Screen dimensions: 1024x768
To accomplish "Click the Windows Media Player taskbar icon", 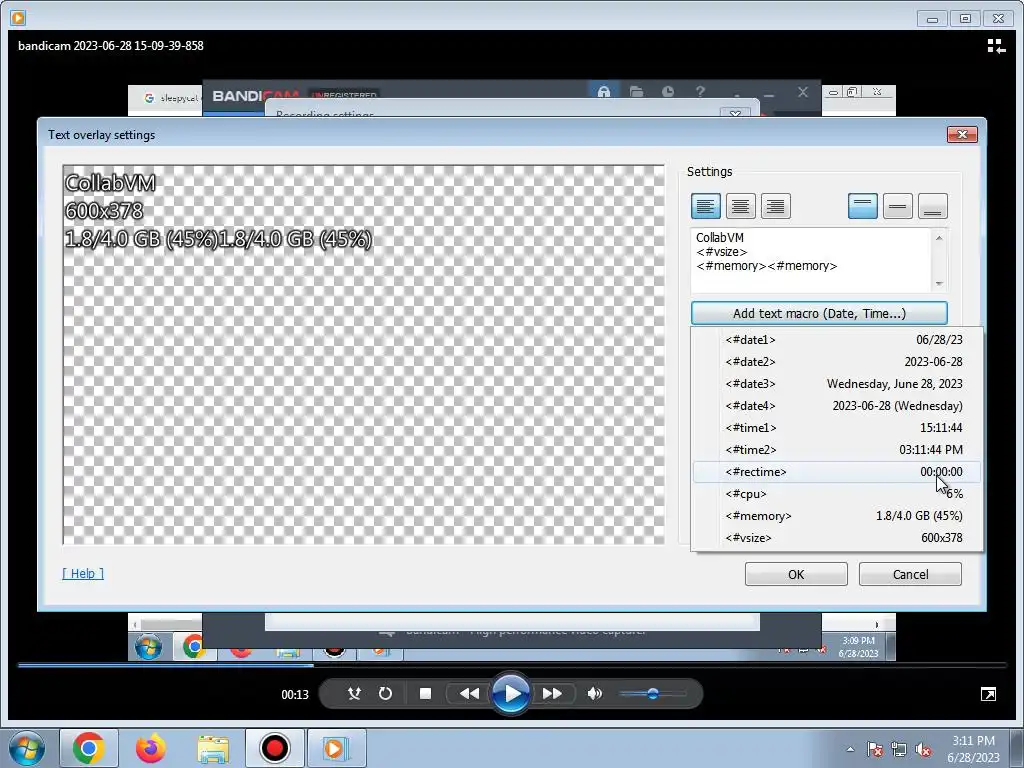I will coord(336,748).
